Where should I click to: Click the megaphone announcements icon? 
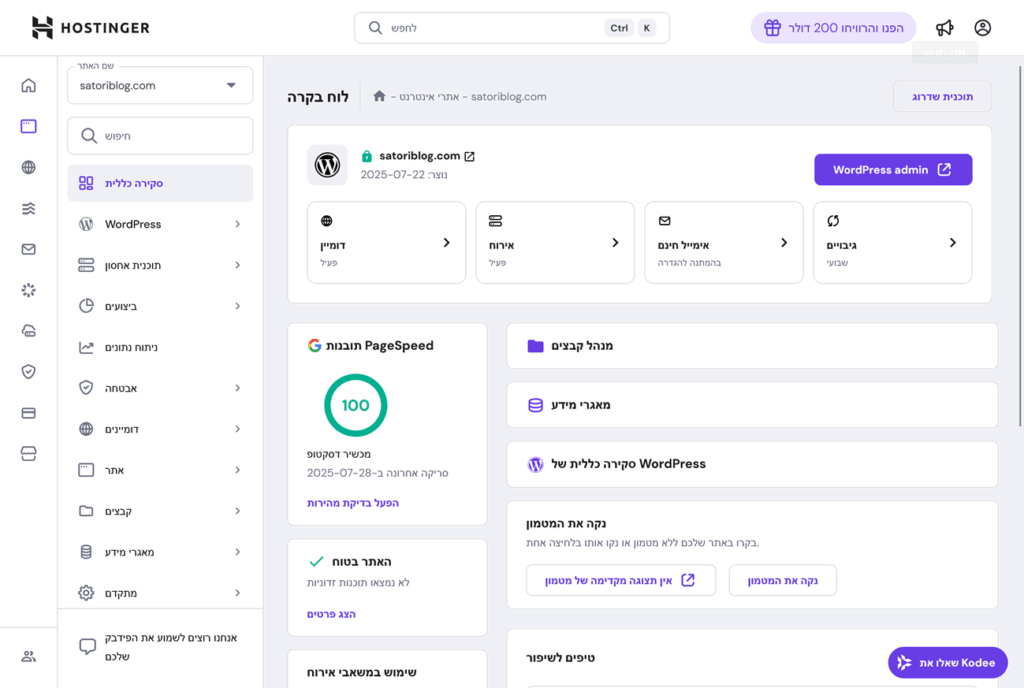944,27
